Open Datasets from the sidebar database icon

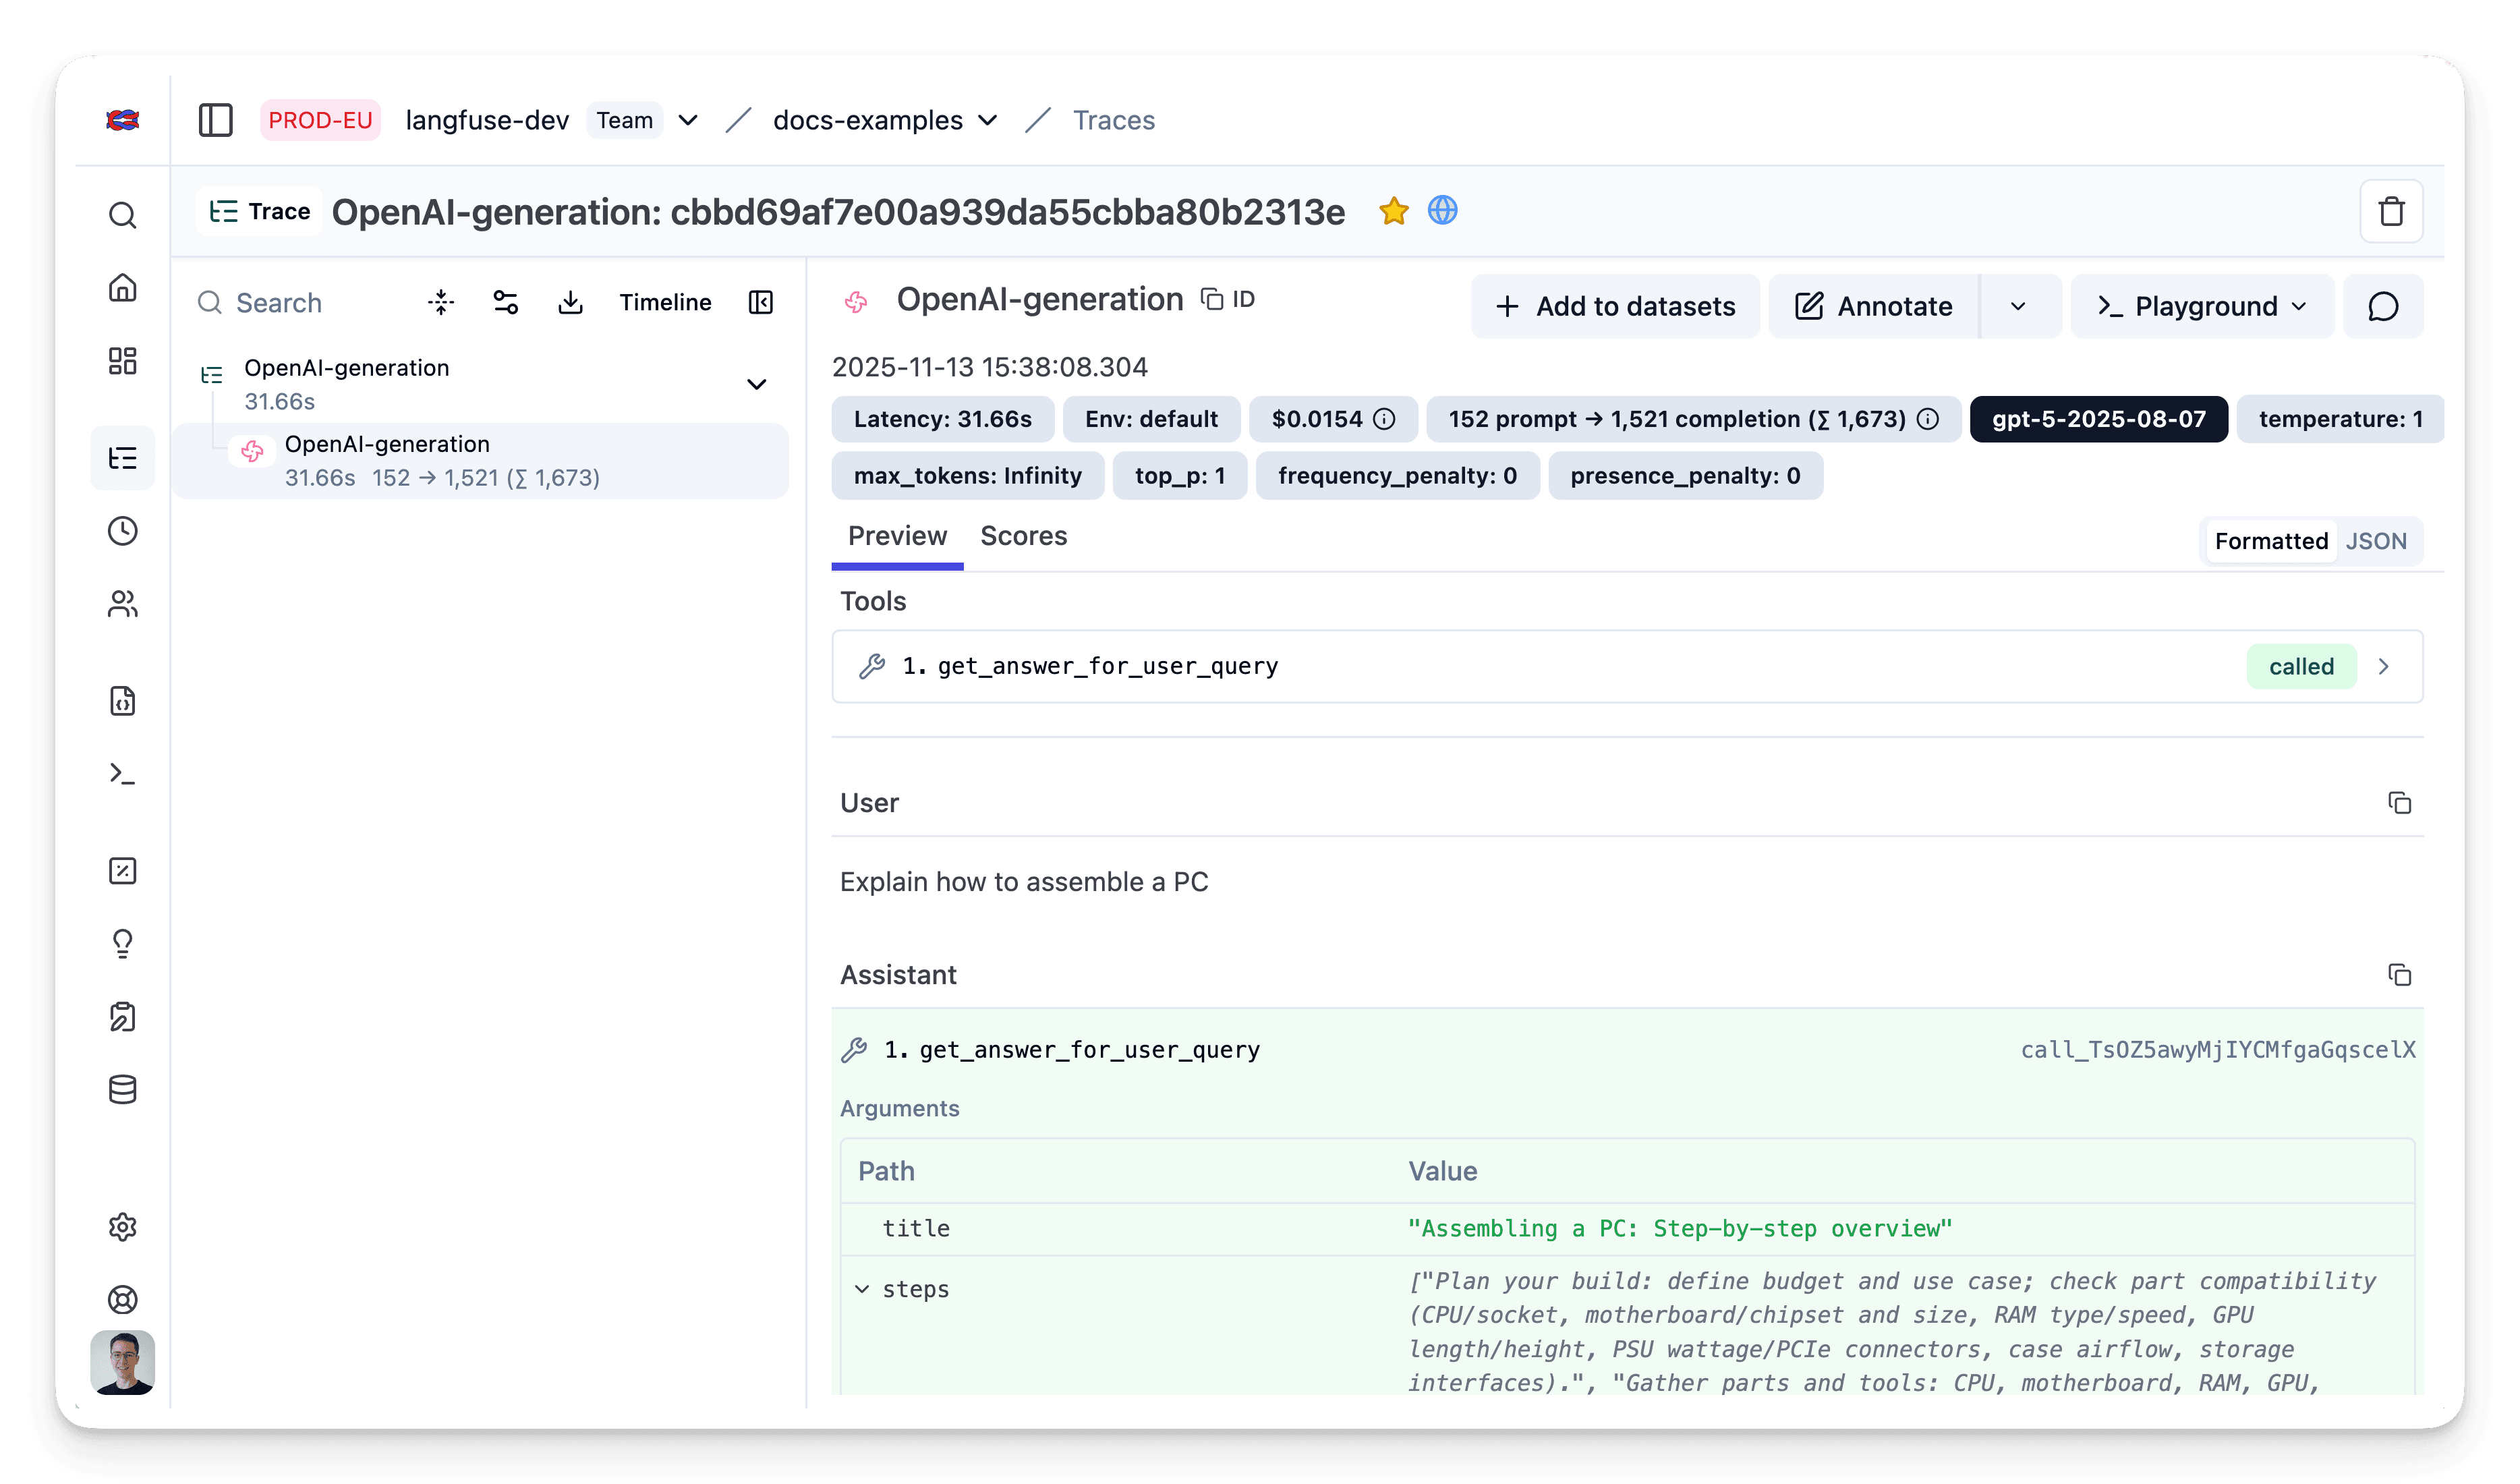tap(123, 1090)
